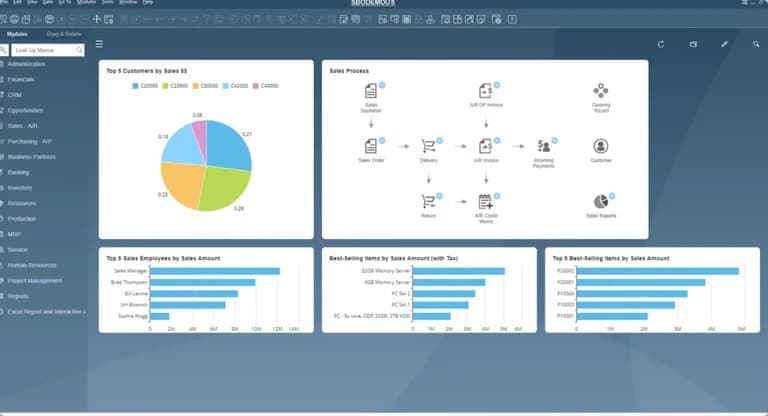Click the 'Sales Process' widget title
Image resolution: width=768 pixels, height=416 pixels.
tap(349, 71)
